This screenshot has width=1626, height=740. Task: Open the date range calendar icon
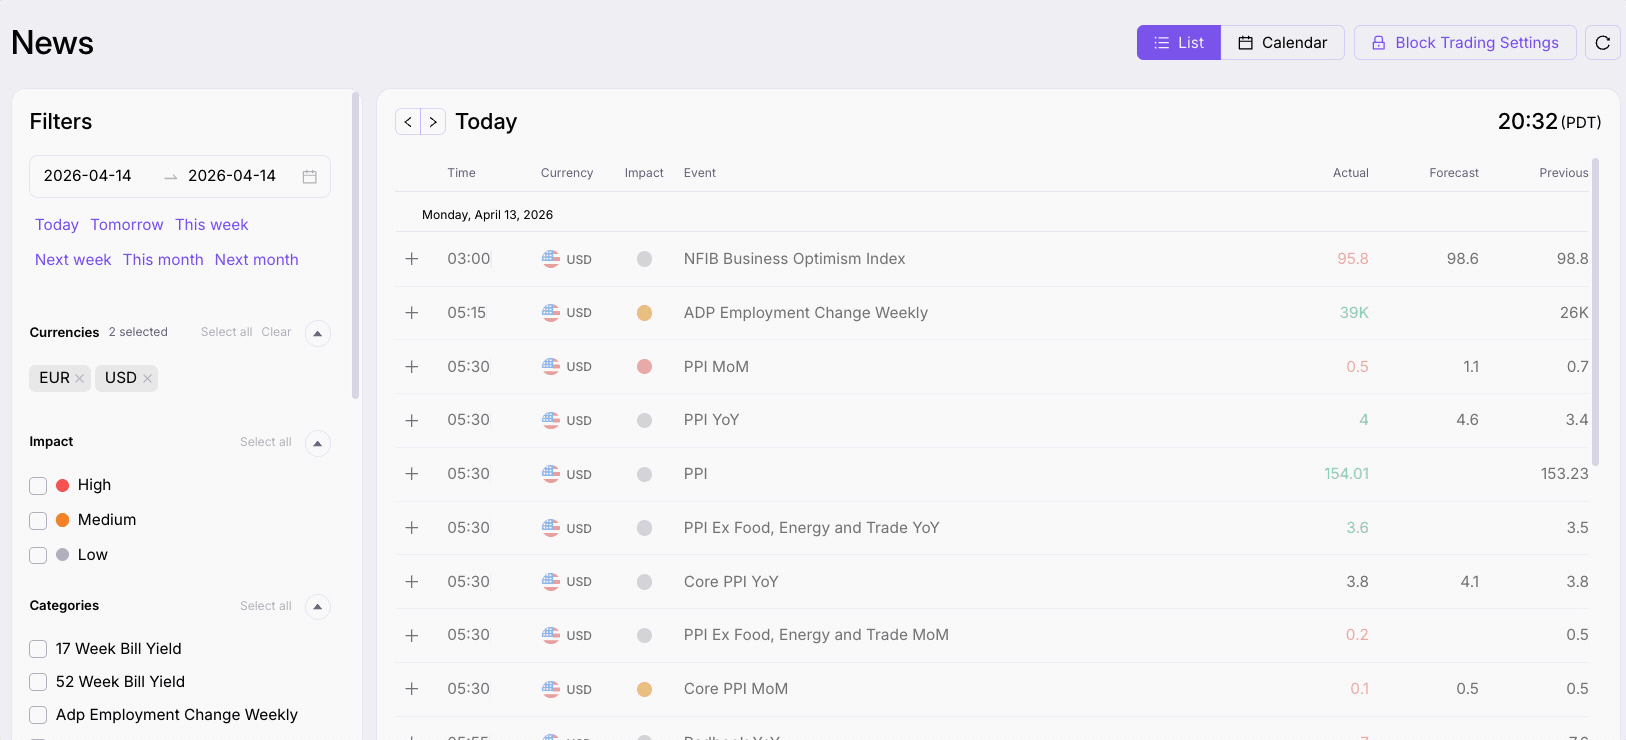[310, 177]
